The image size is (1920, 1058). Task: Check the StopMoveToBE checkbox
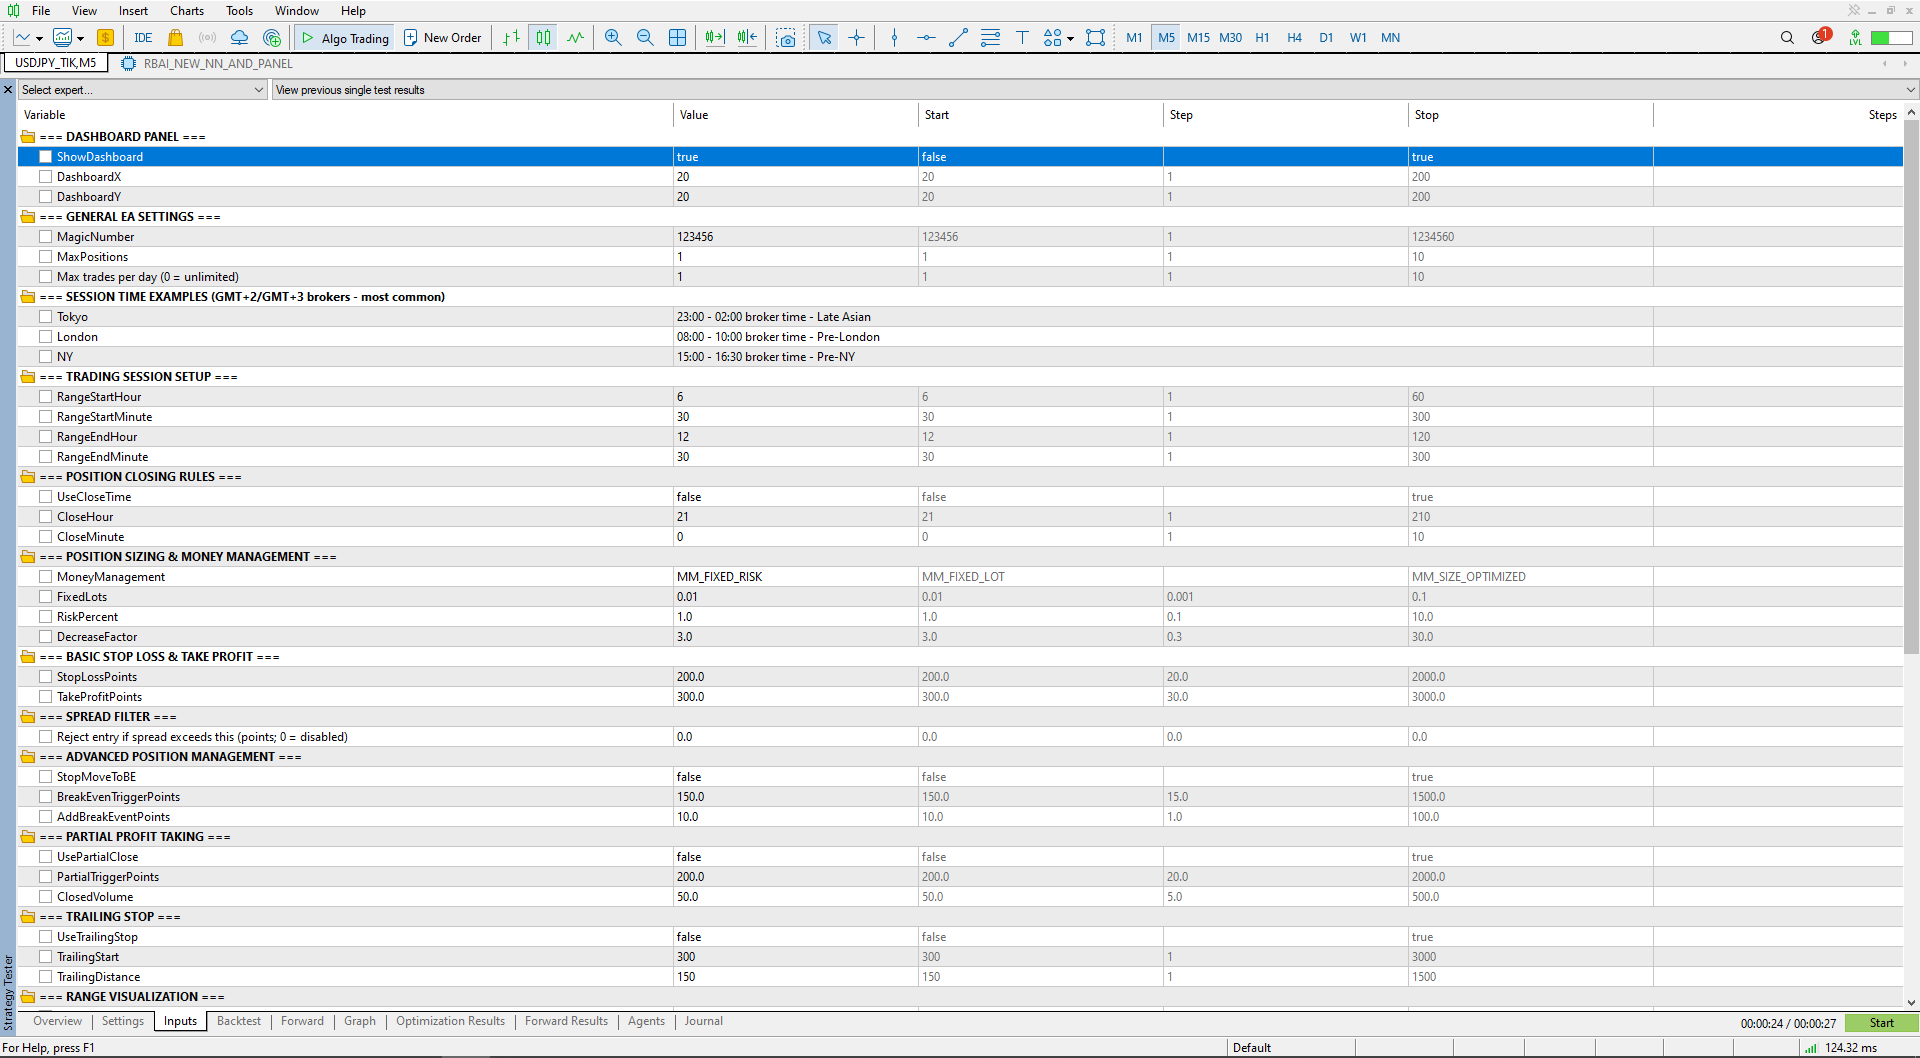46,777
